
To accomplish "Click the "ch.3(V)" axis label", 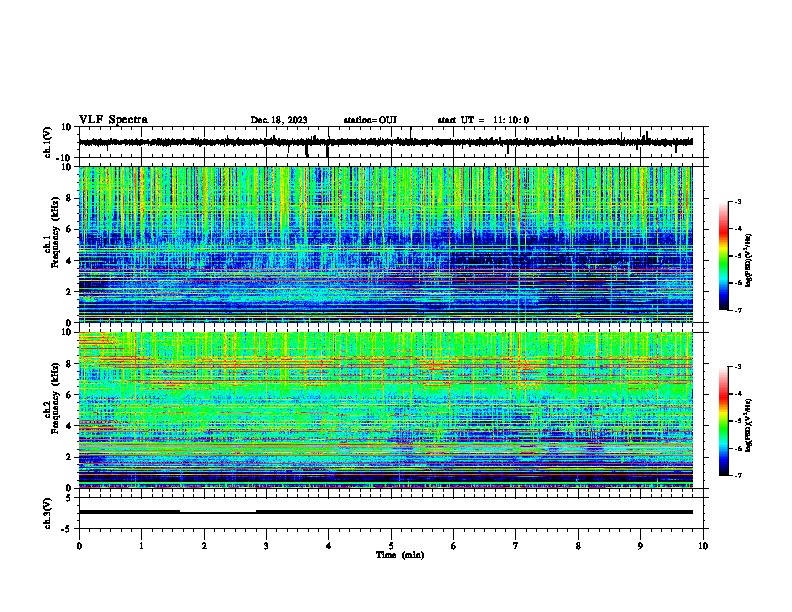I will click(x=48, y=513).
